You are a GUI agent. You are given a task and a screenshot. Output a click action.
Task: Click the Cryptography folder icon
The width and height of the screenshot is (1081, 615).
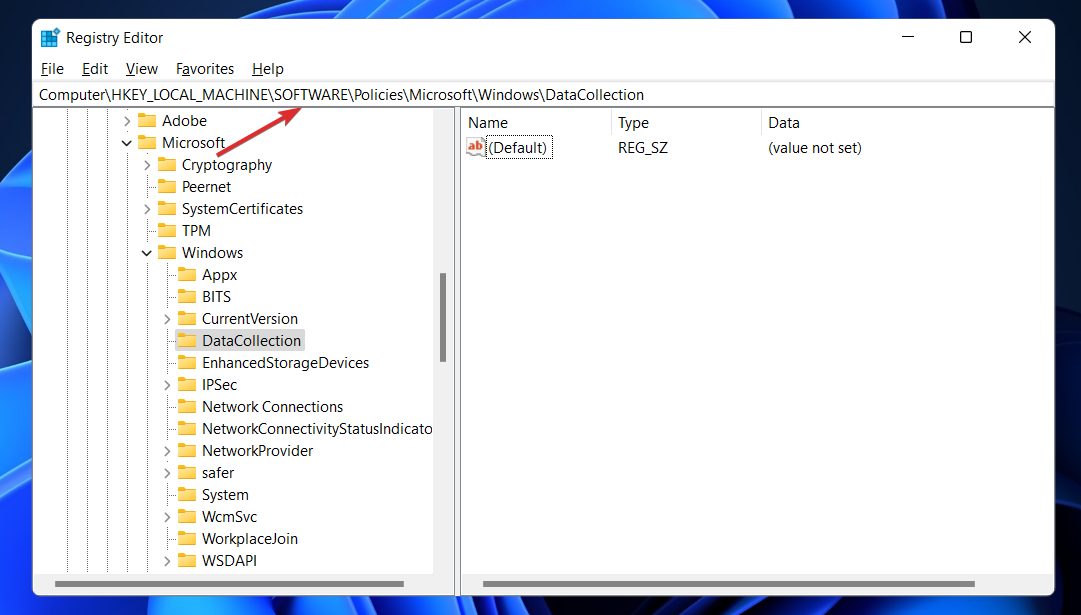tap(167, 165)
